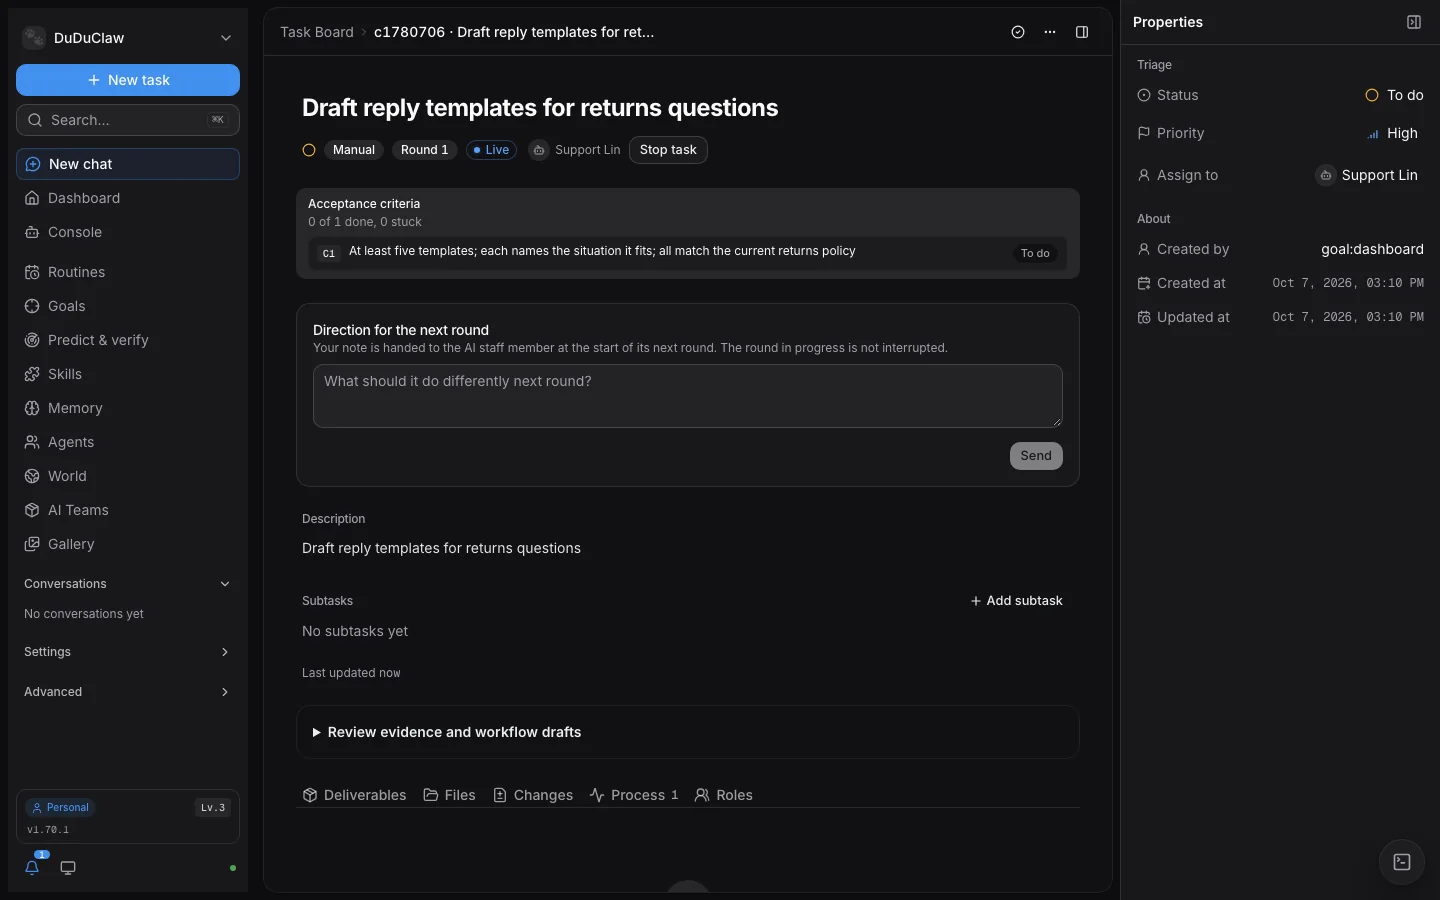Expand the DuDuClaw workspace dropdown

[x=128, y=38]
